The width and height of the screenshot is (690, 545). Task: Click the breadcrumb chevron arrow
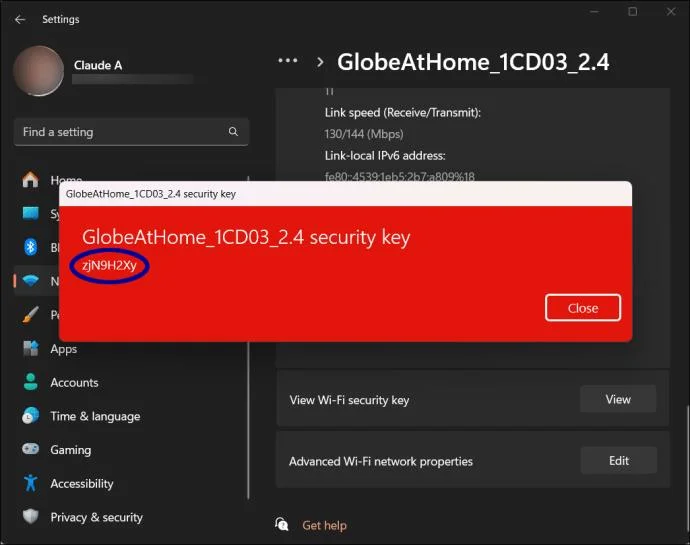pyautogui.click(x=320, y=62)
